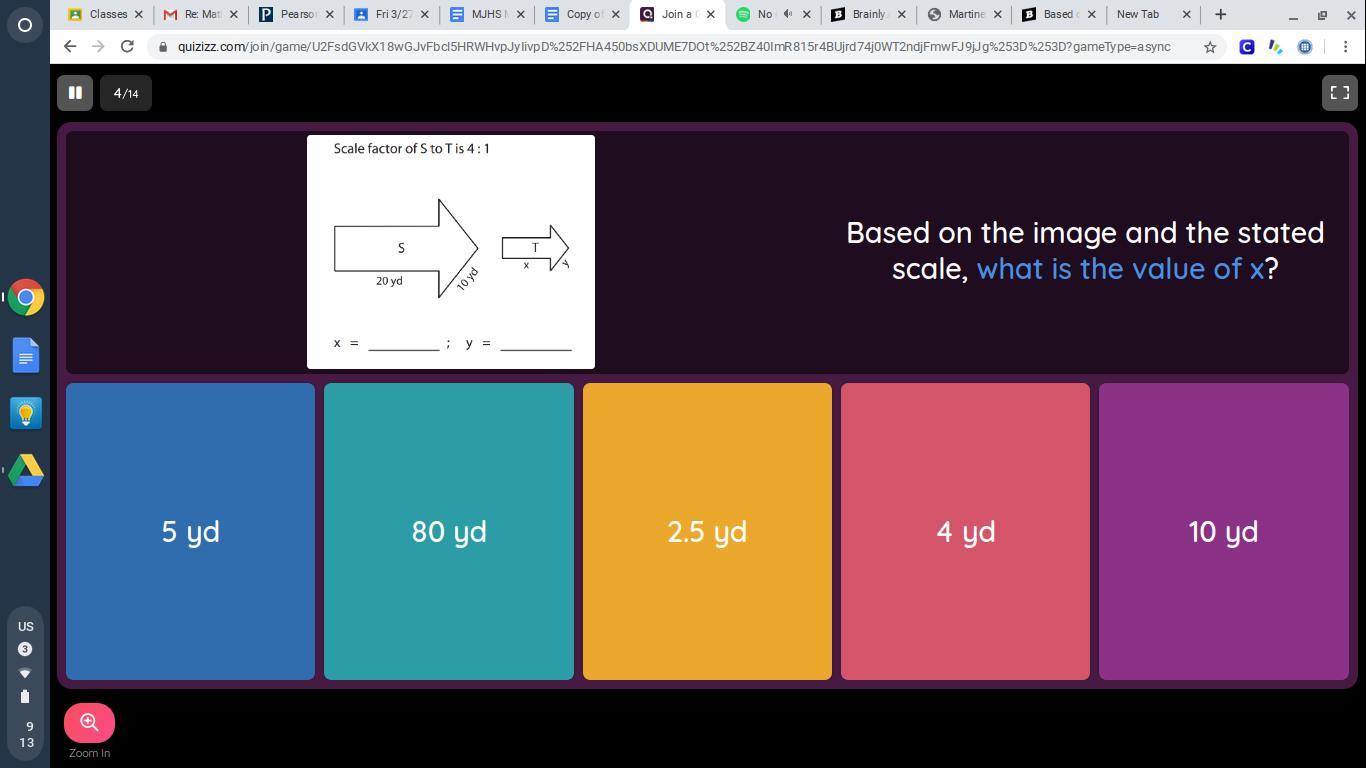Check the battery status icon
The image size is (1366, 768).
click(25, 696)
